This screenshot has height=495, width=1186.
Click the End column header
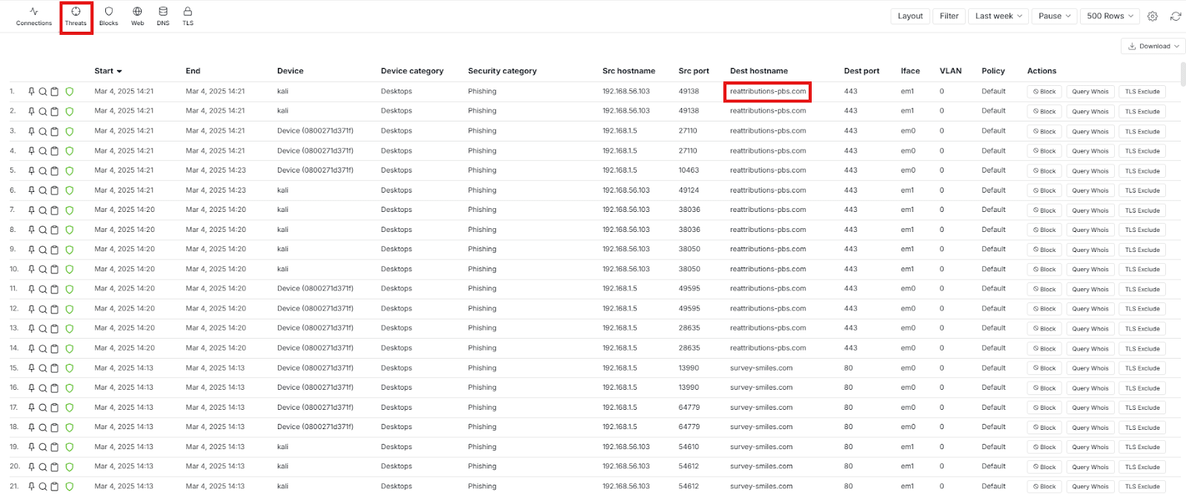pos(193,71)
